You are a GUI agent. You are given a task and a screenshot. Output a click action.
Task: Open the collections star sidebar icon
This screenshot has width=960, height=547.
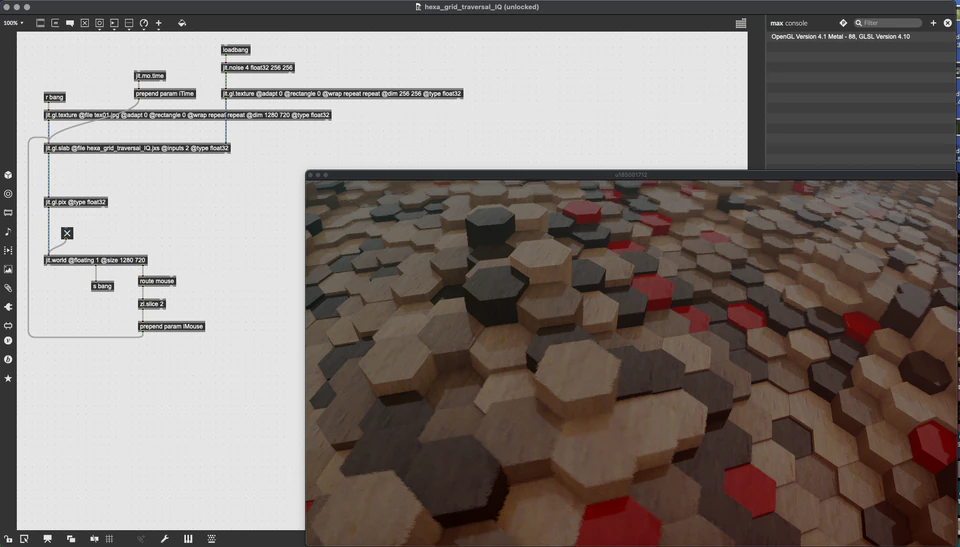pos(8,379)
